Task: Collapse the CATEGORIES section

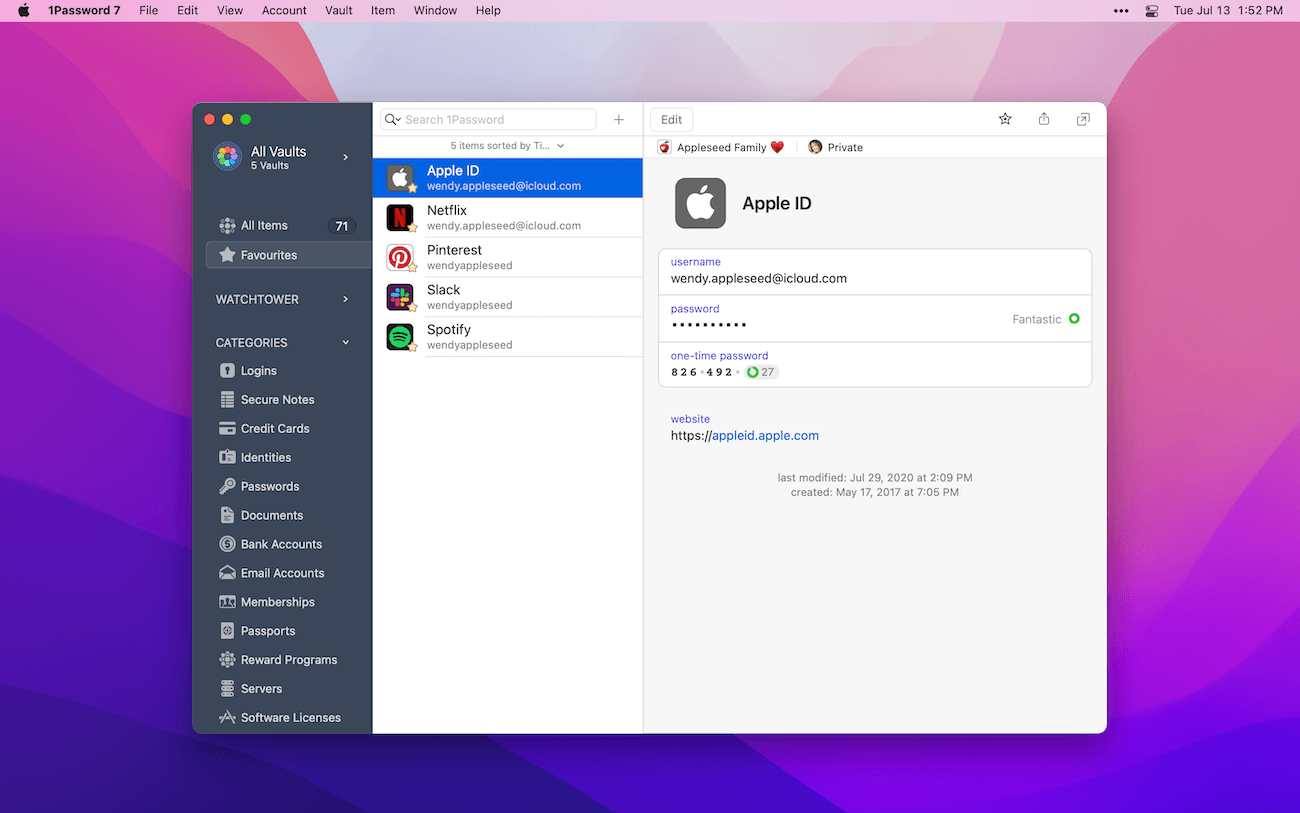Action: click(x=344, y=342)
